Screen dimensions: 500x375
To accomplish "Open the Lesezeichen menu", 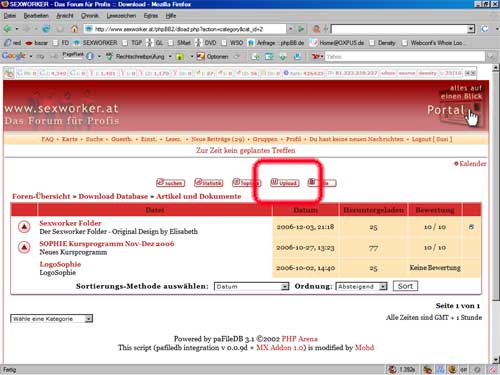I will [x=121, y=15].
